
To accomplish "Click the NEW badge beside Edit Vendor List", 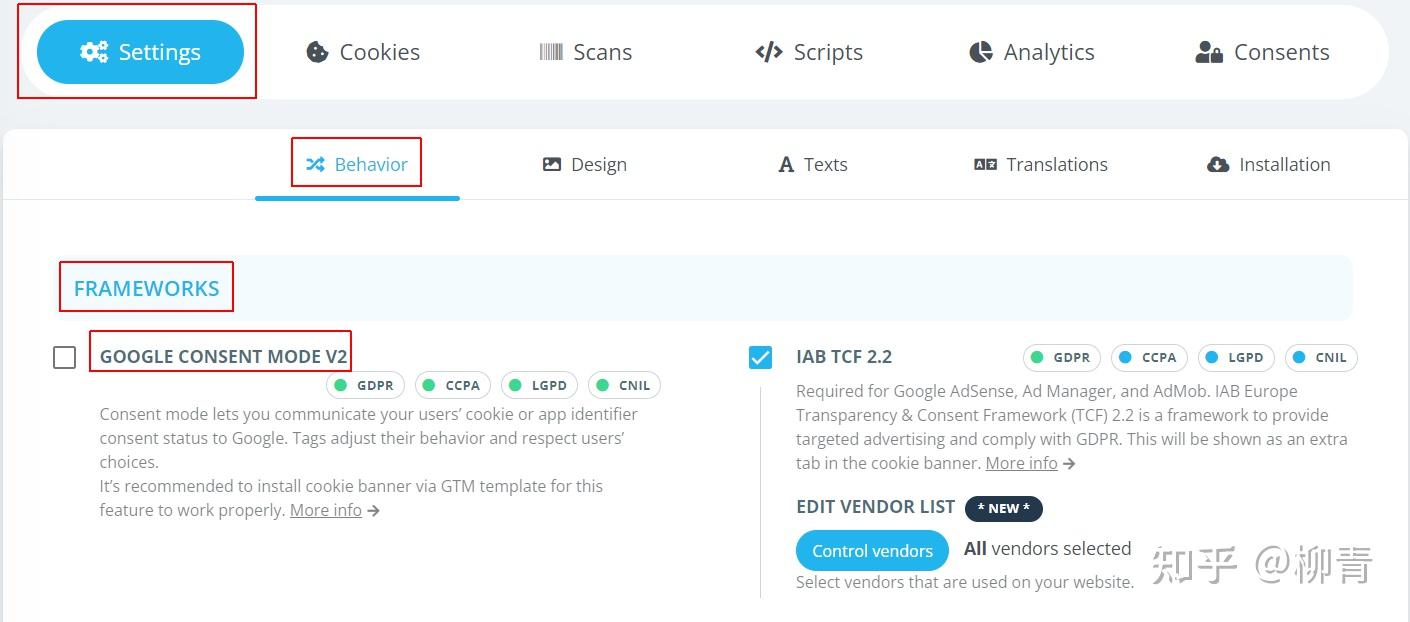I will 1003,508.
